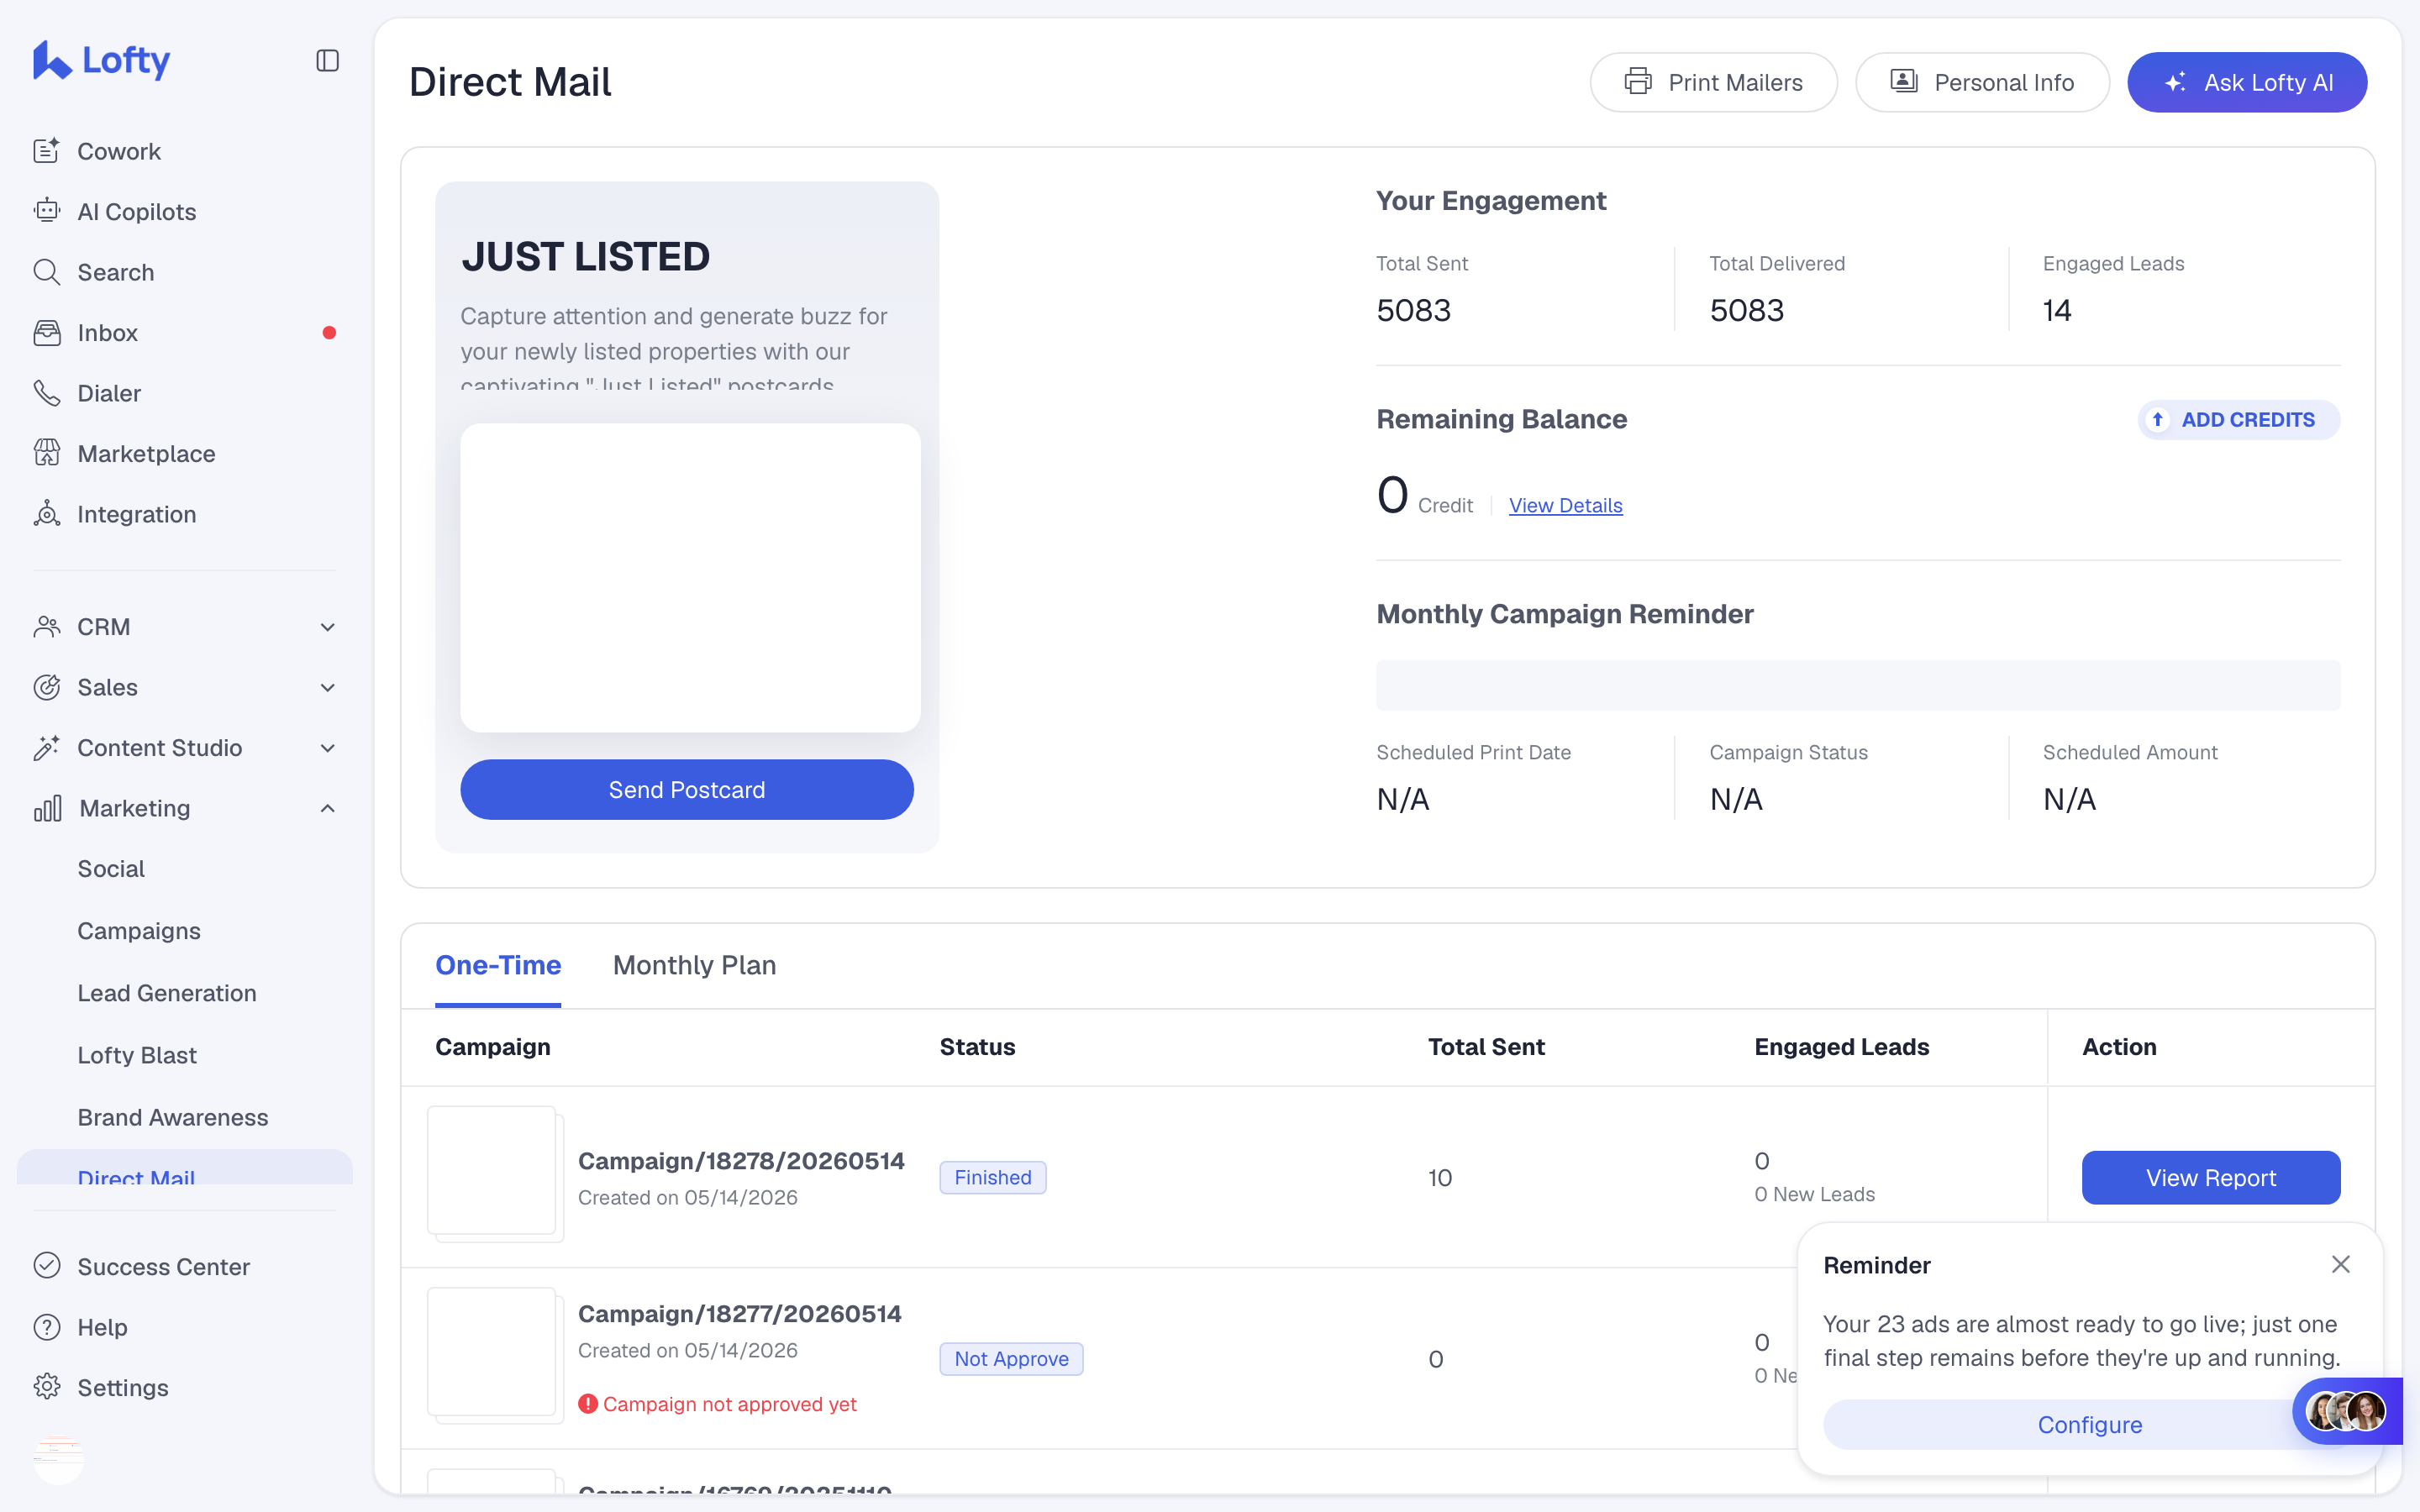Click the Monthly Campaign Reminder gray bar
The width and height of the screenshot is (2420, 1512).
pyautogui.click(x=1858, y=685)
